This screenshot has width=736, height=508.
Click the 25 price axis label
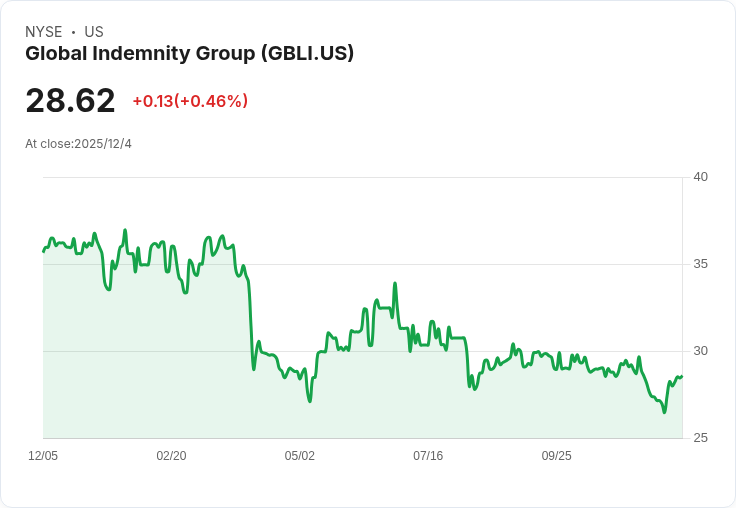(700, 438)
